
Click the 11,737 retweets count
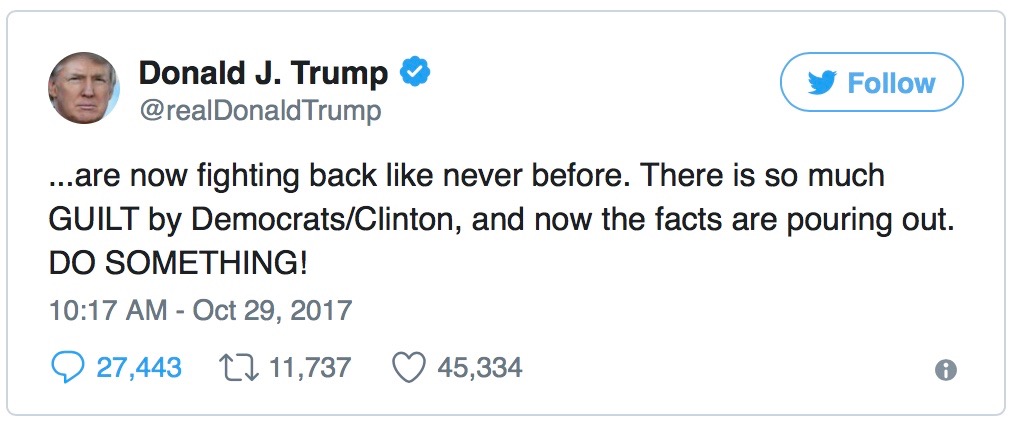pos(310,367)
